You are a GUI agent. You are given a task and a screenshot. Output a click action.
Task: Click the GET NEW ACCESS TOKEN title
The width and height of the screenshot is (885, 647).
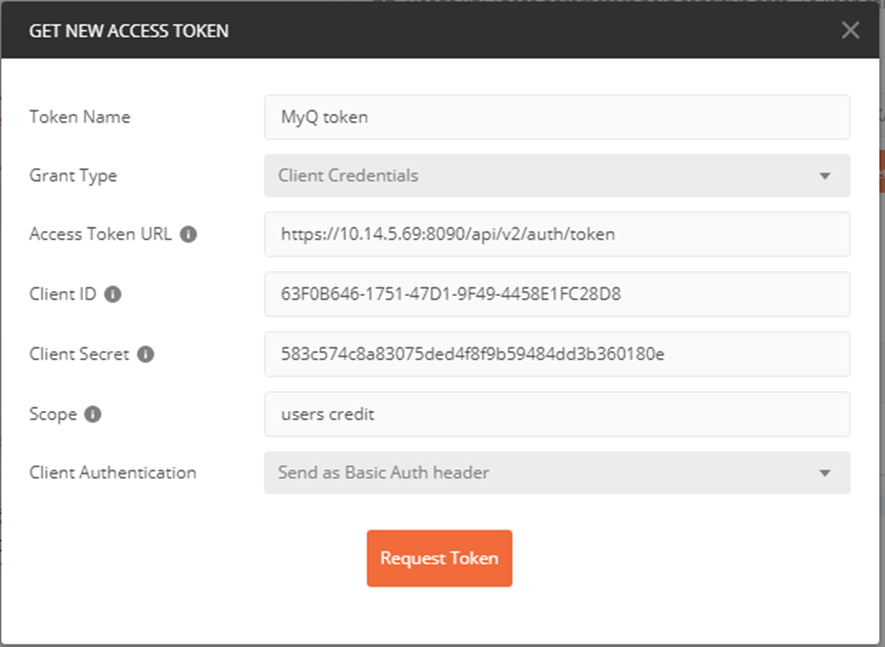[x=129, y=30]
